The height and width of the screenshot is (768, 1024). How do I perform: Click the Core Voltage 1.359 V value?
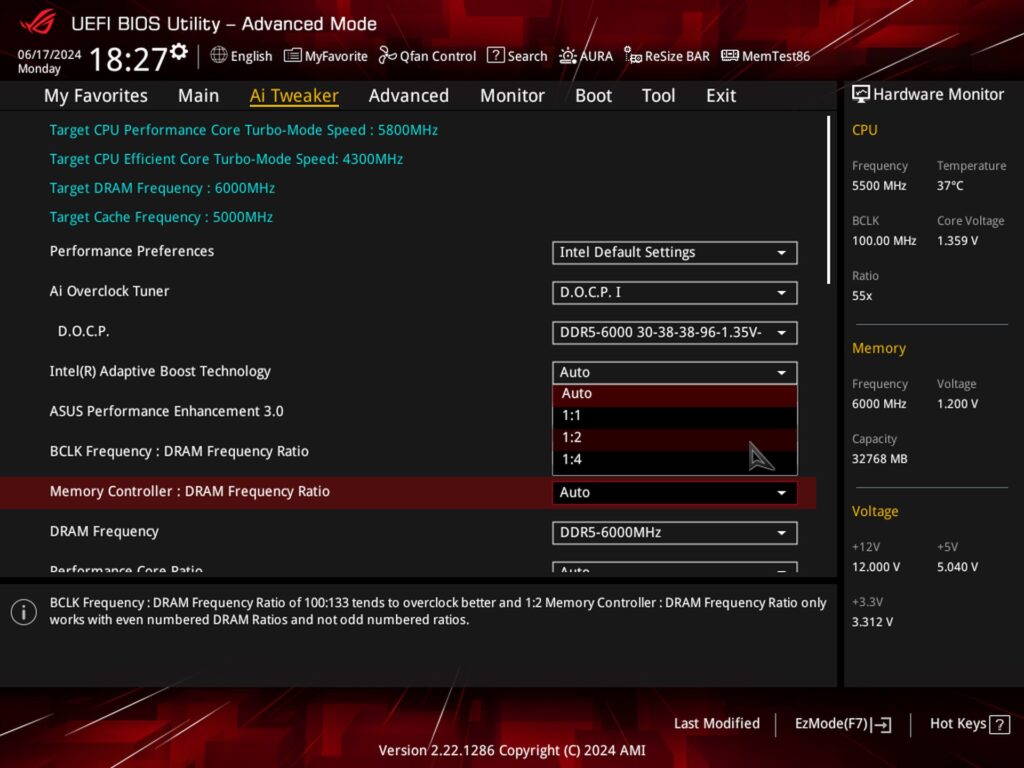957,241
